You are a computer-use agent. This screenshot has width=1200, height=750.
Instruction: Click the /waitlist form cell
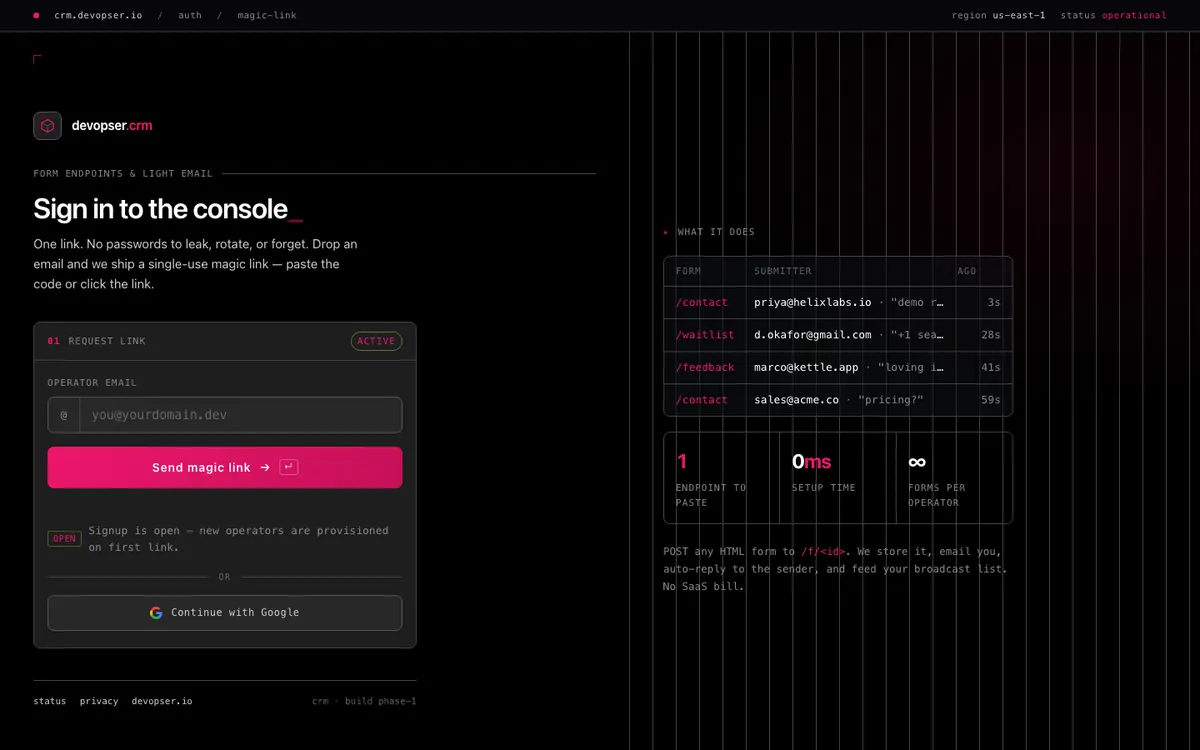[705, 335]
